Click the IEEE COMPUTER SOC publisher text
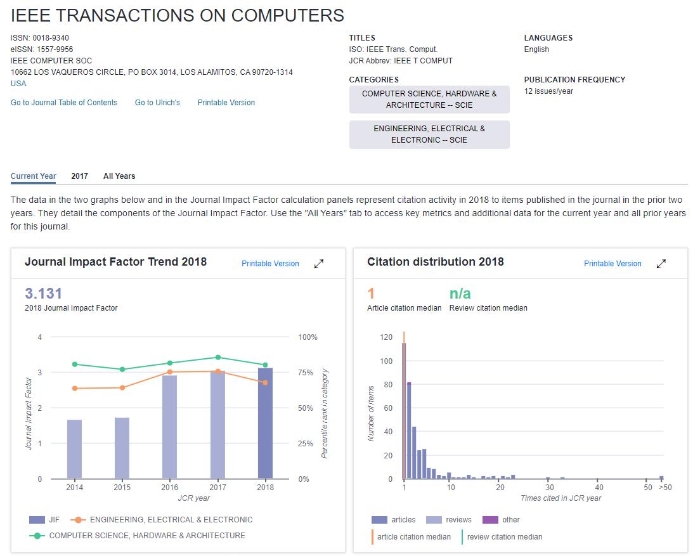This screenshot has width=700, height=556. 51,61
